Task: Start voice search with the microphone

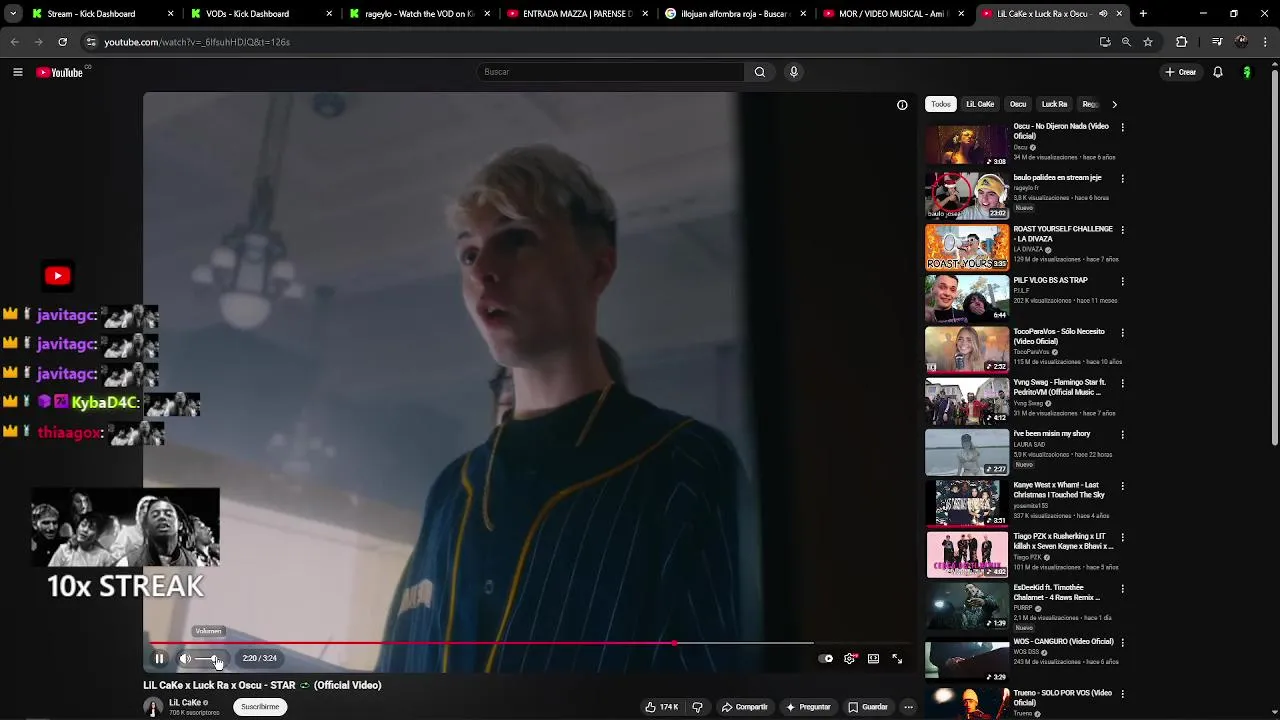Action: pyautogui.click(x=794, y=72)
